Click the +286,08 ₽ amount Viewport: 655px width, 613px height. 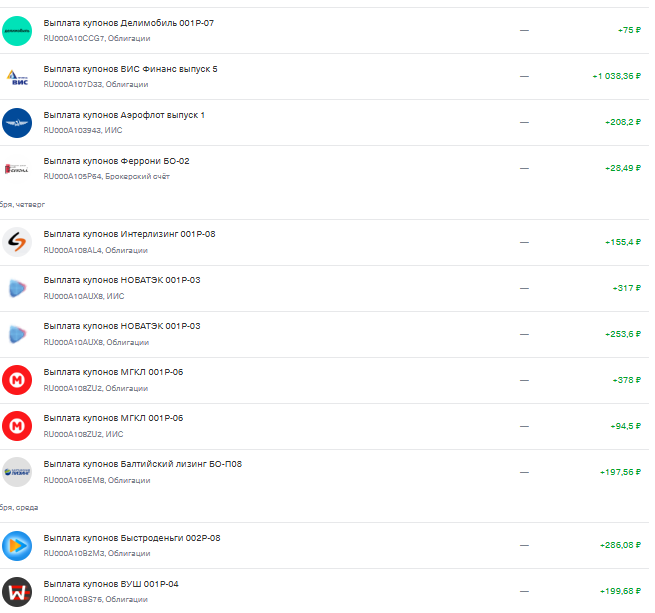(x=620, y=545)
